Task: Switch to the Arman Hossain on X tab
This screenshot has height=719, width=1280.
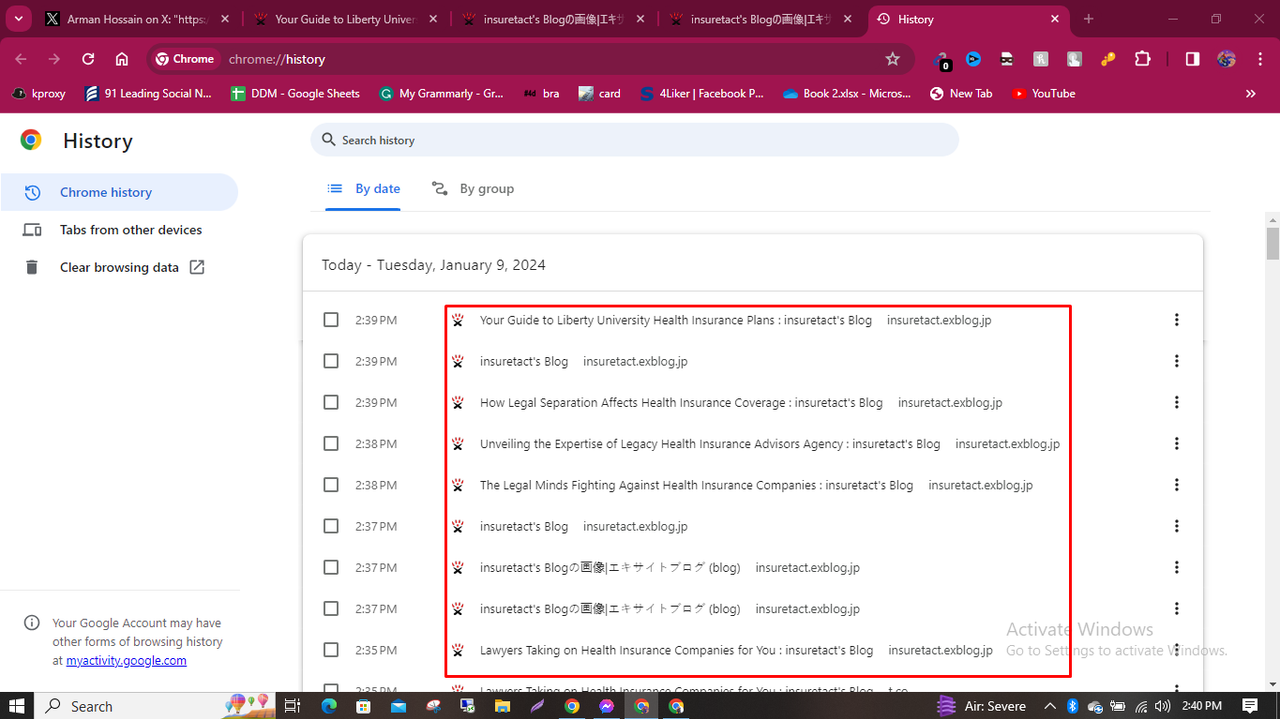Action: [x=137, y=19]
